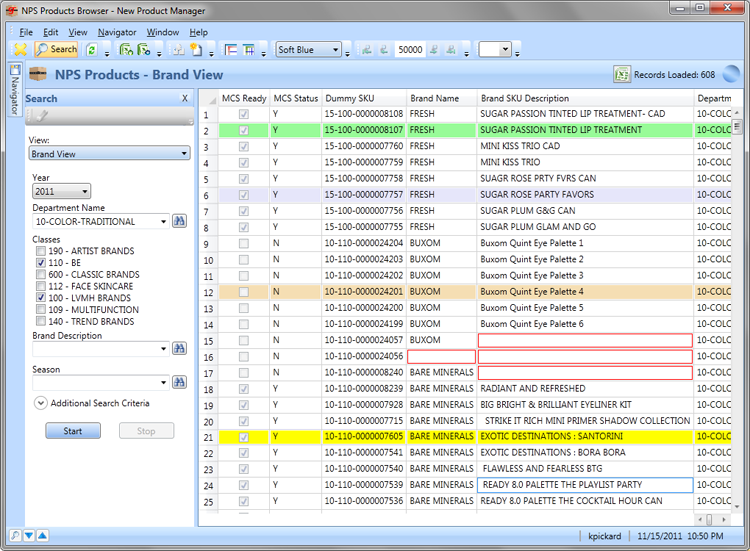The height and width of the screenshot is (551, 750).
Task: Check the 112 - FACE SKINCARE class
Action: (x=41, y=286)
